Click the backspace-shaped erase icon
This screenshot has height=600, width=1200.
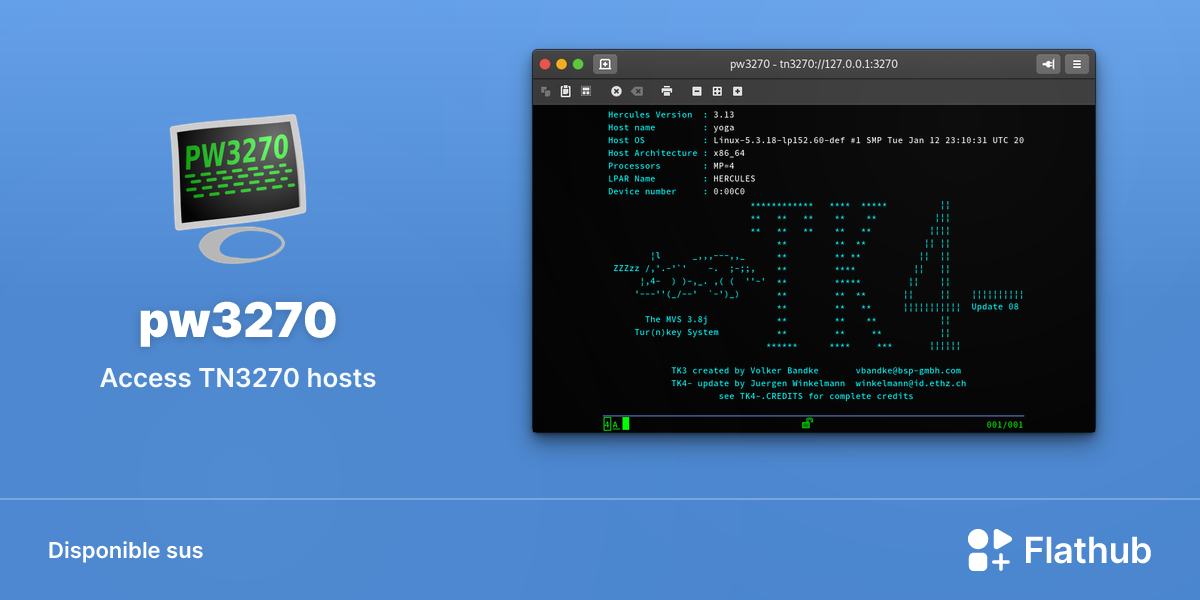637,91
